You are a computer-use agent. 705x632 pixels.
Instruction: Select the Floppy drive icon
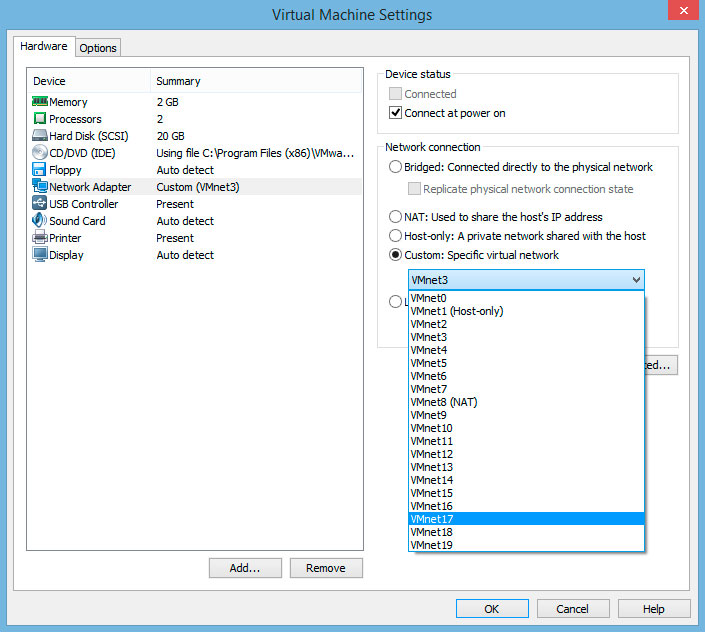click(x=40, y=170)
